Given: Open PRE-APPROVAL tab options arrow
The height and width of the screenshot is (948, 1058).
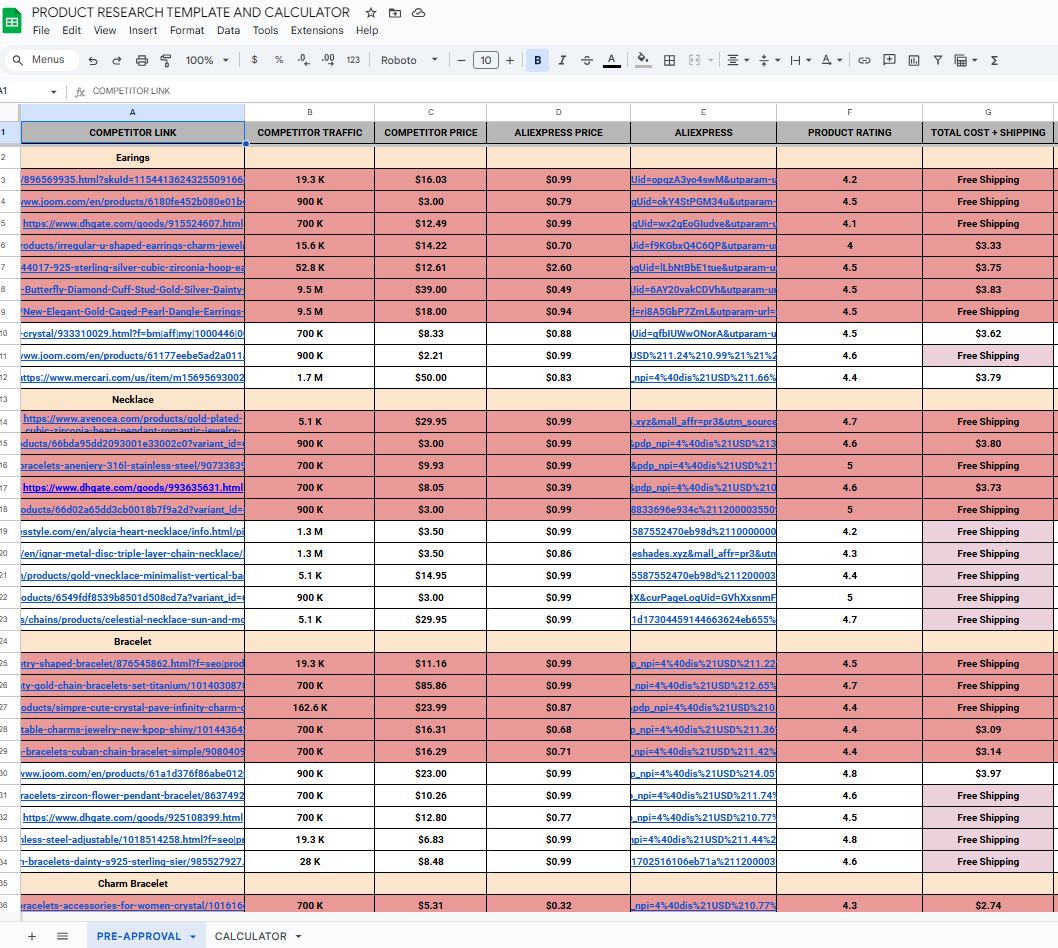Looking at the screenshot, I should click(x=193, y=937).
